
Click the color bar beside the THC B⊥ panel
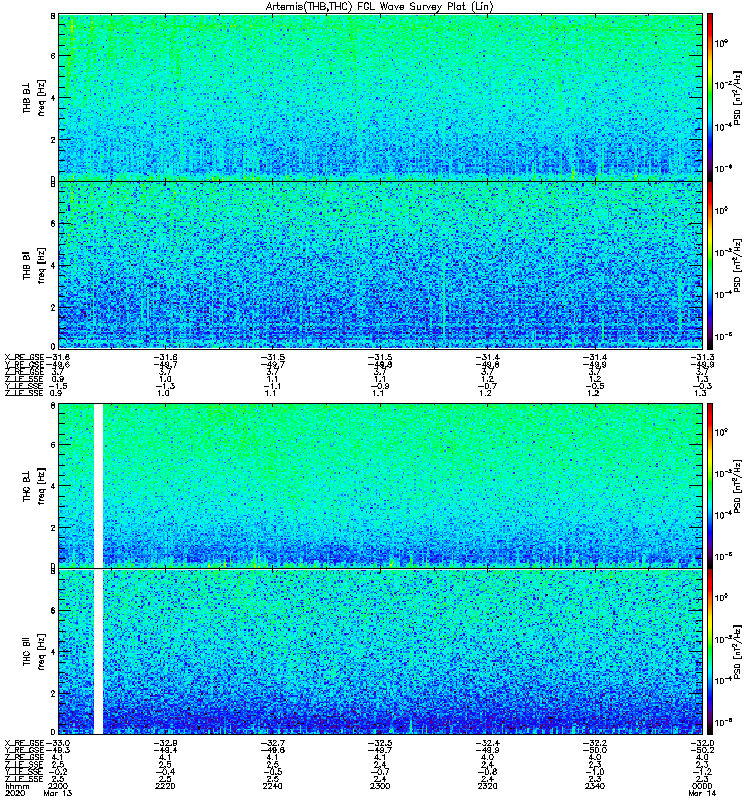pyautogui.click(x=710, y=485)
